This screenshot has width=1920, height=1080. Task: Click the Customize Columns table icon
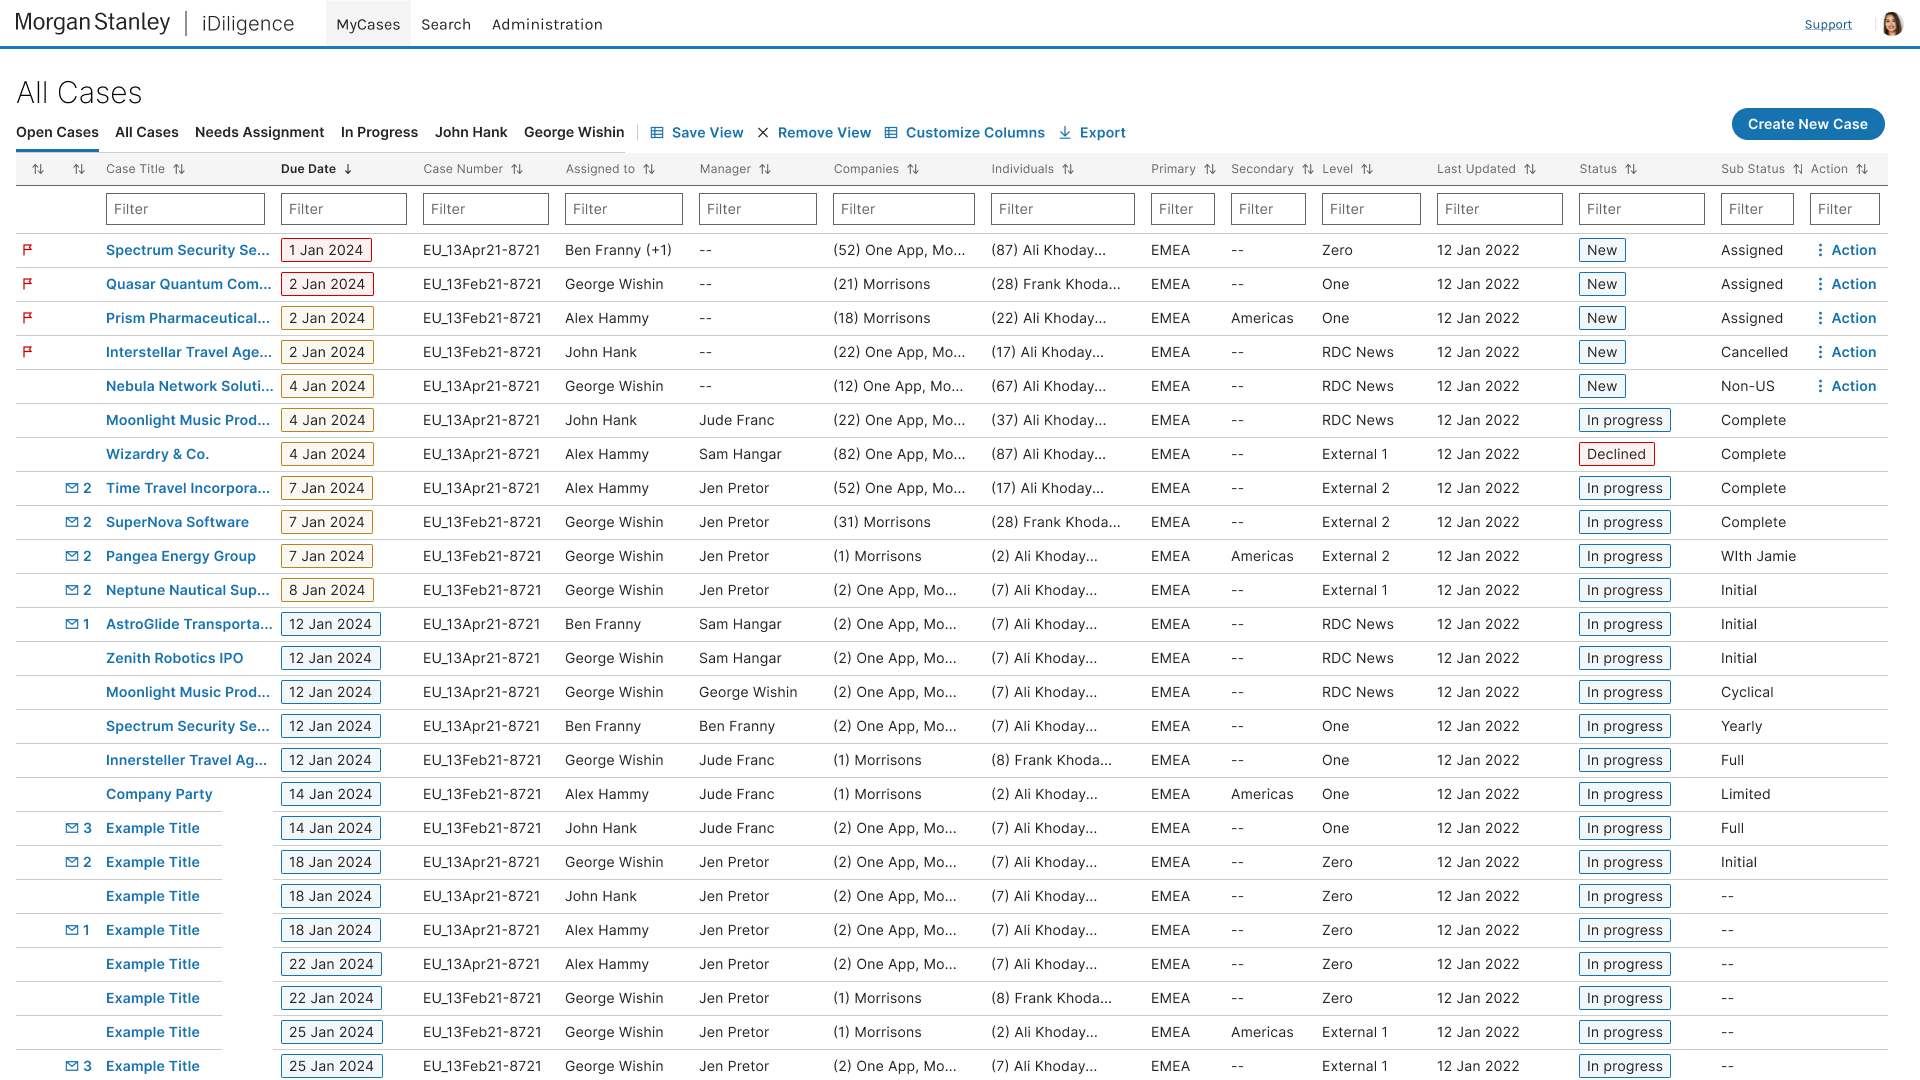tap(891, 133)
